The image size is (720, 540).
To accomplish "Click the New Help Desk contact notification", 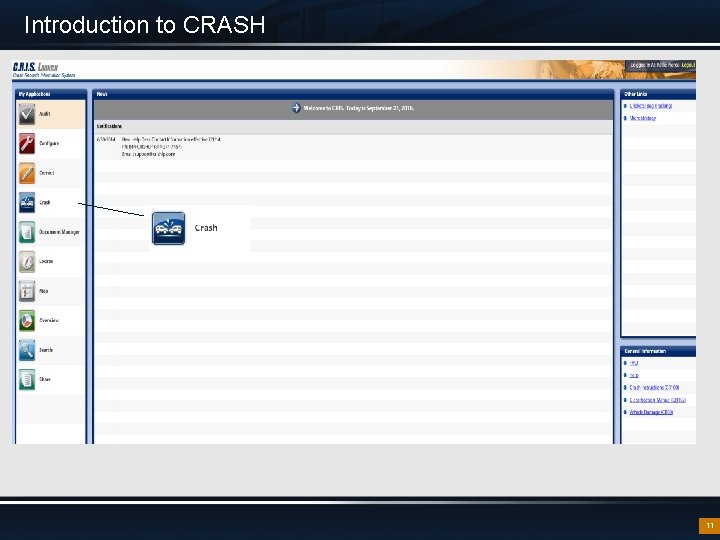I will (171, 146).
